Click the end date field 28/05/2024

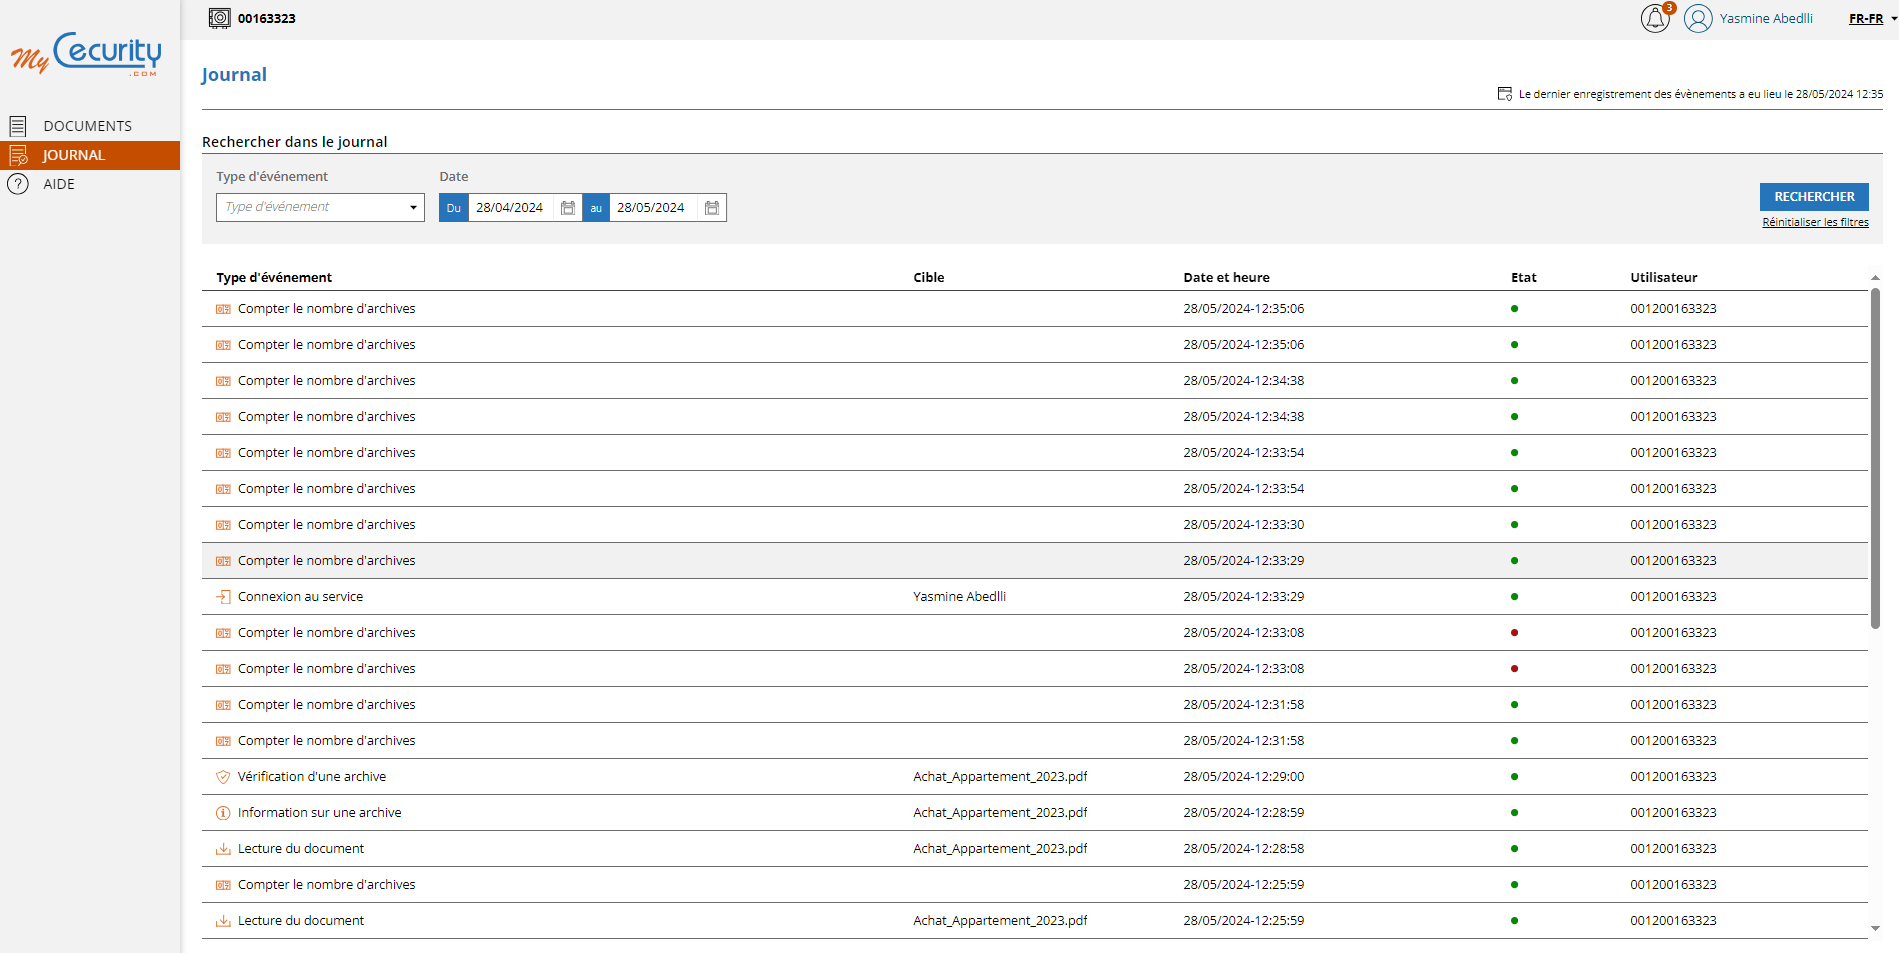click(651, 208)
